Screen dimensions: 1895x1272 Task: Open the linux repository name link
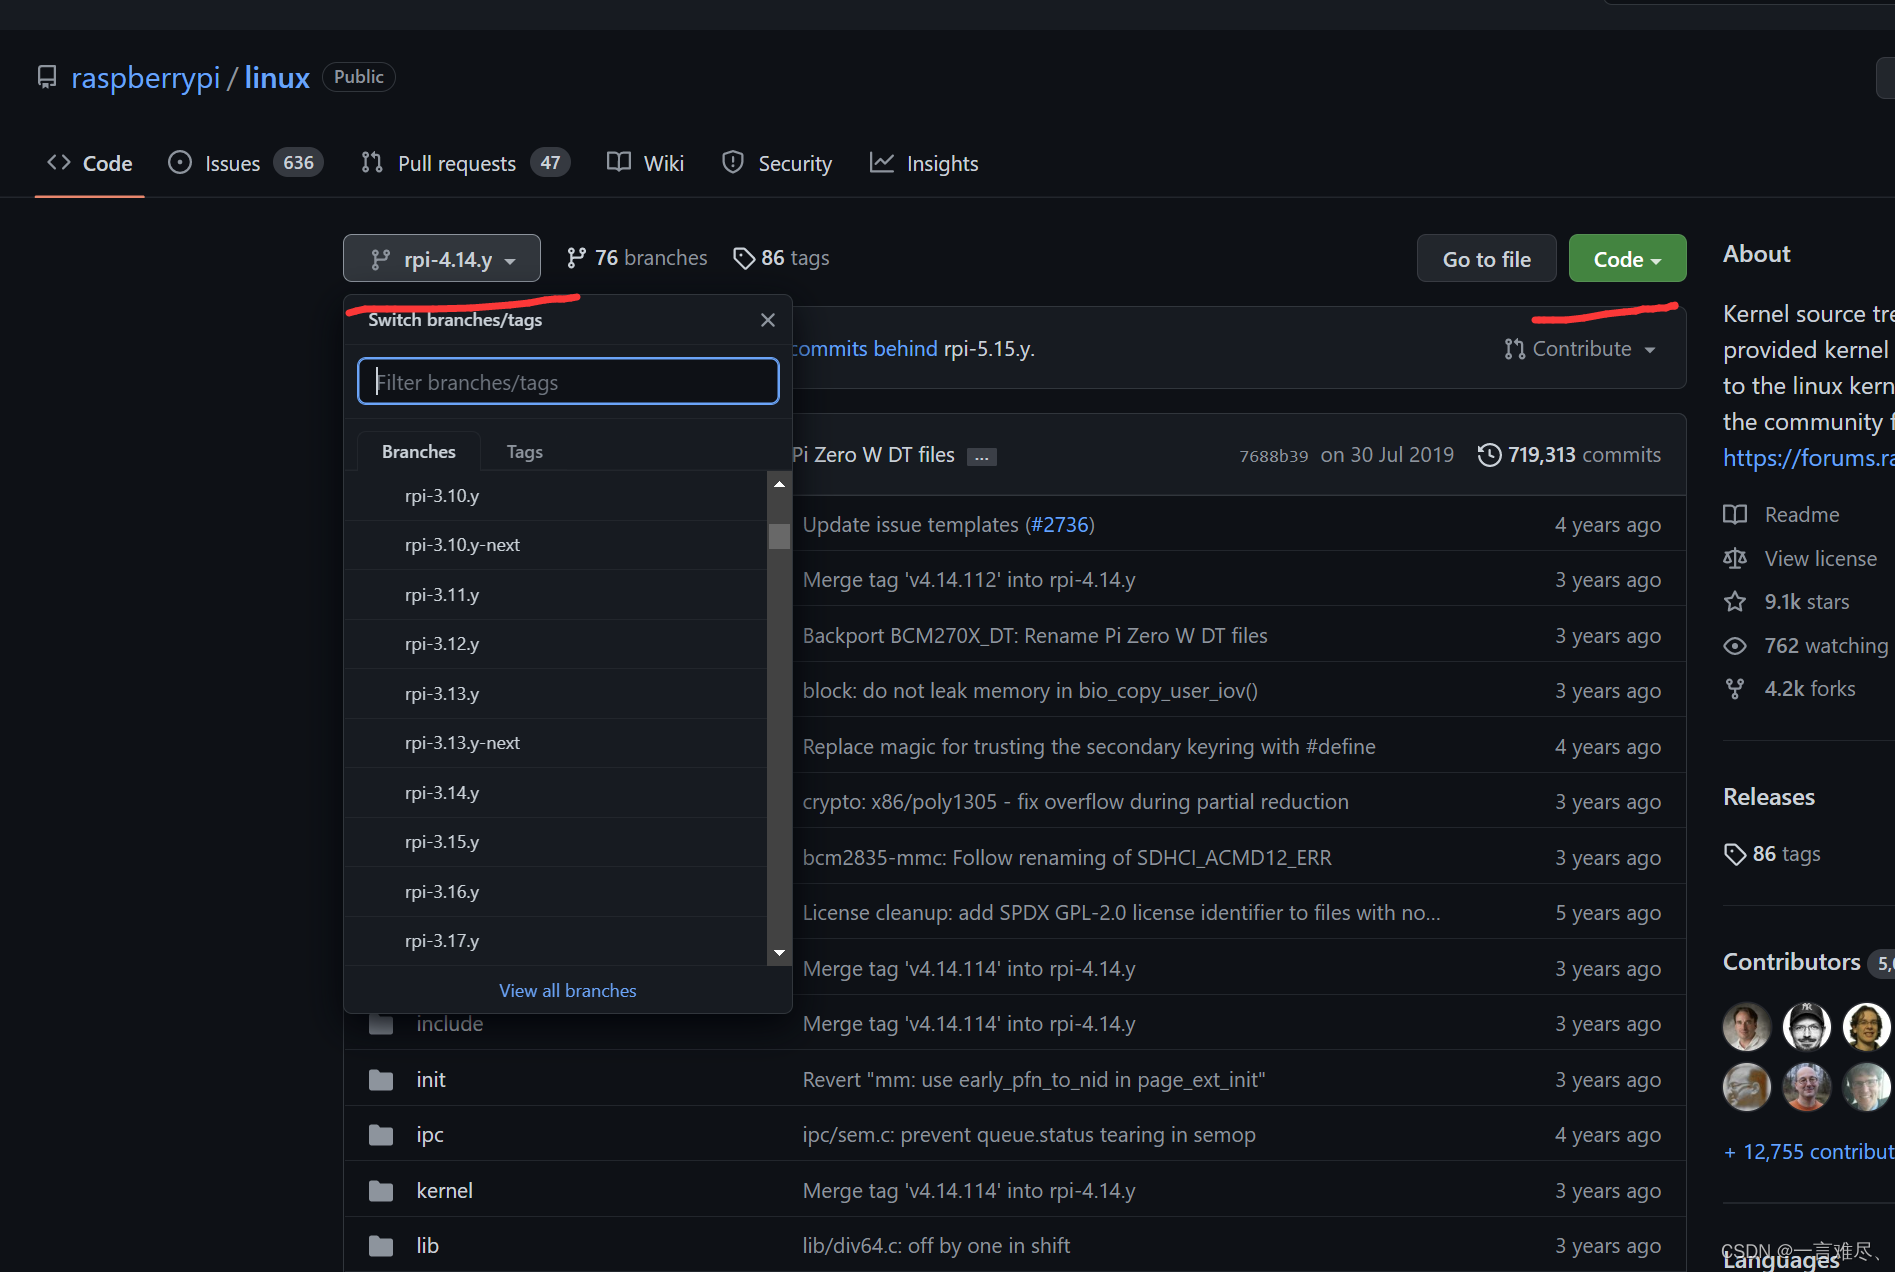point(277,78)
